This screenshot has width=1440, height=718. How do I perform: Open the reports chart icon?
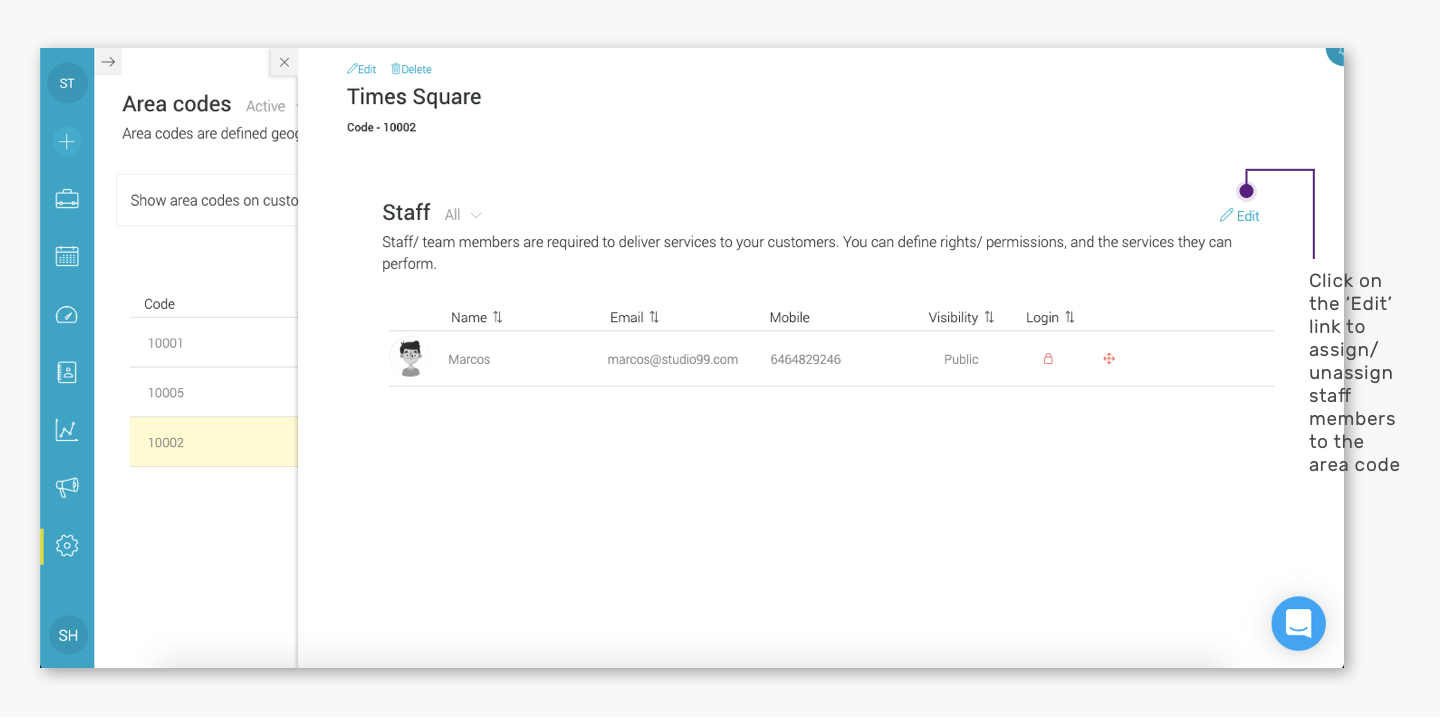pyautogui.click(x=67, y=430)
